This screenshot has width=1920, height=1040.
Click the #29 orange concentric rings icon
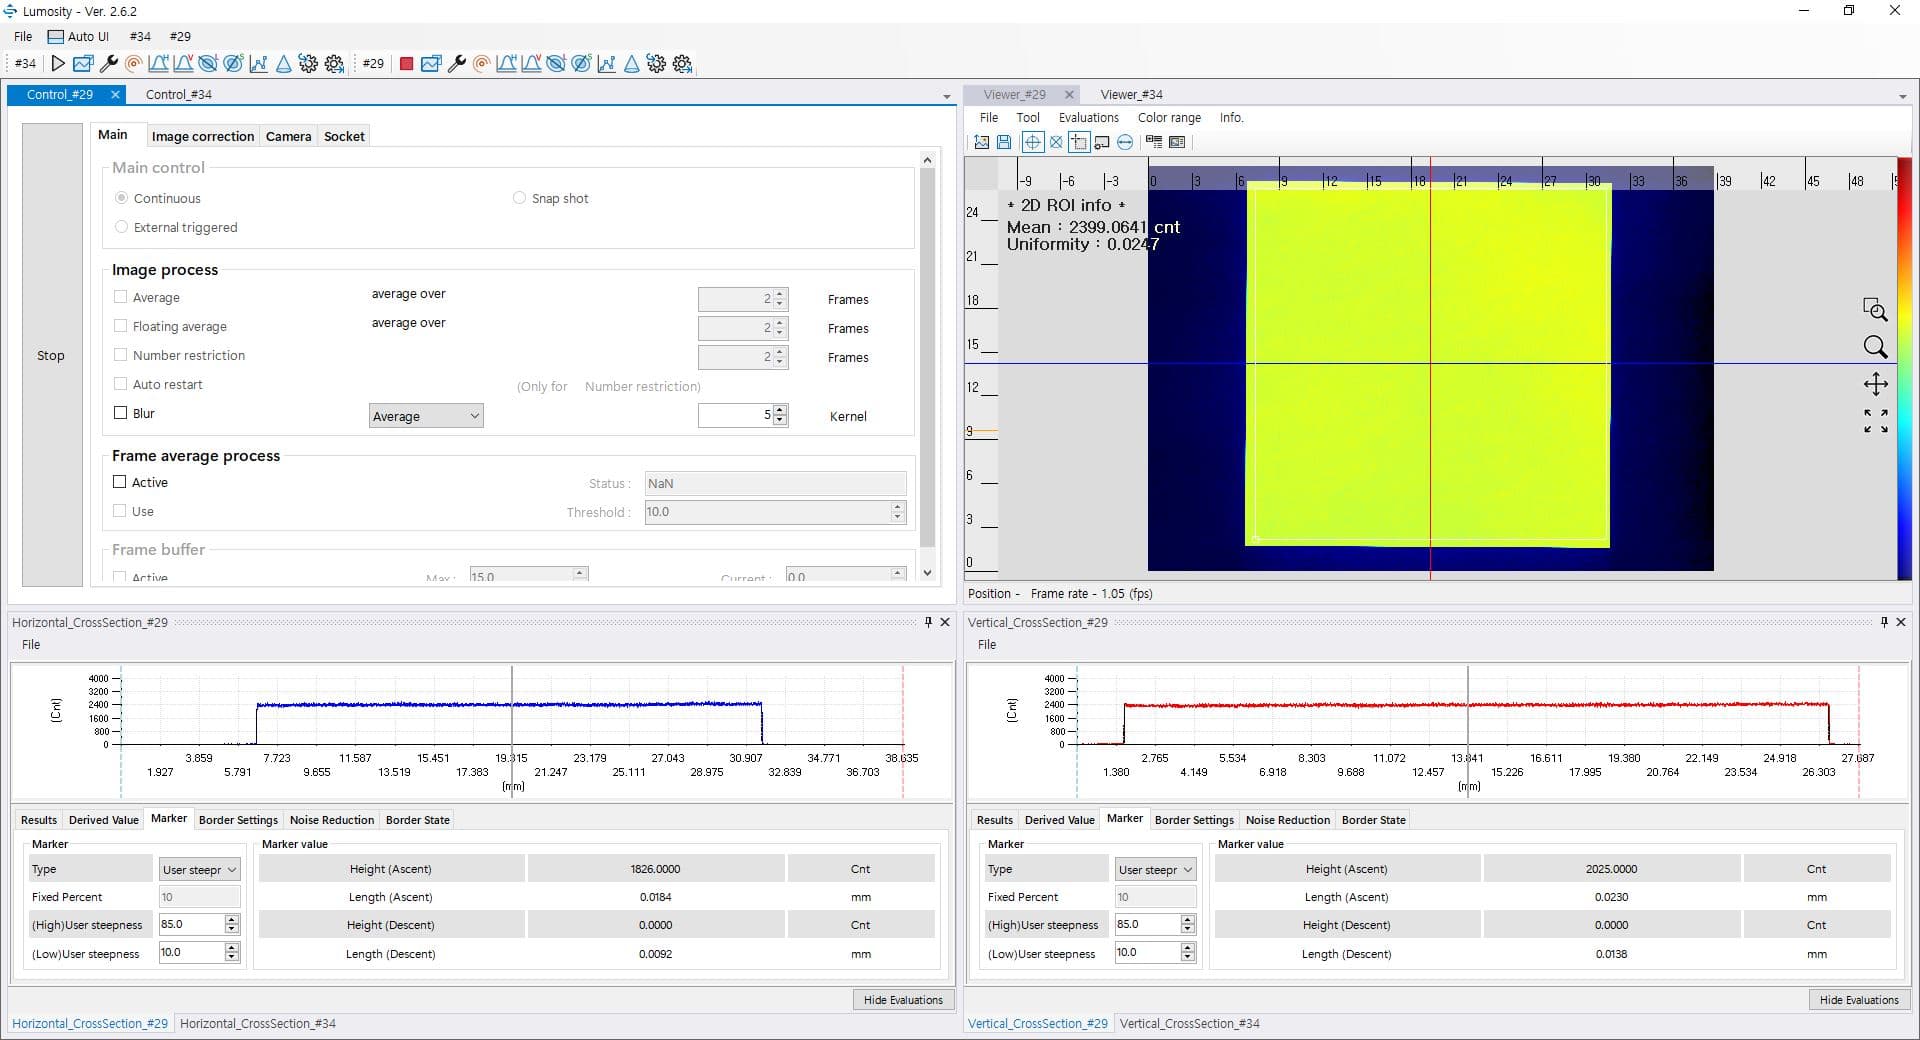[481, 63]
